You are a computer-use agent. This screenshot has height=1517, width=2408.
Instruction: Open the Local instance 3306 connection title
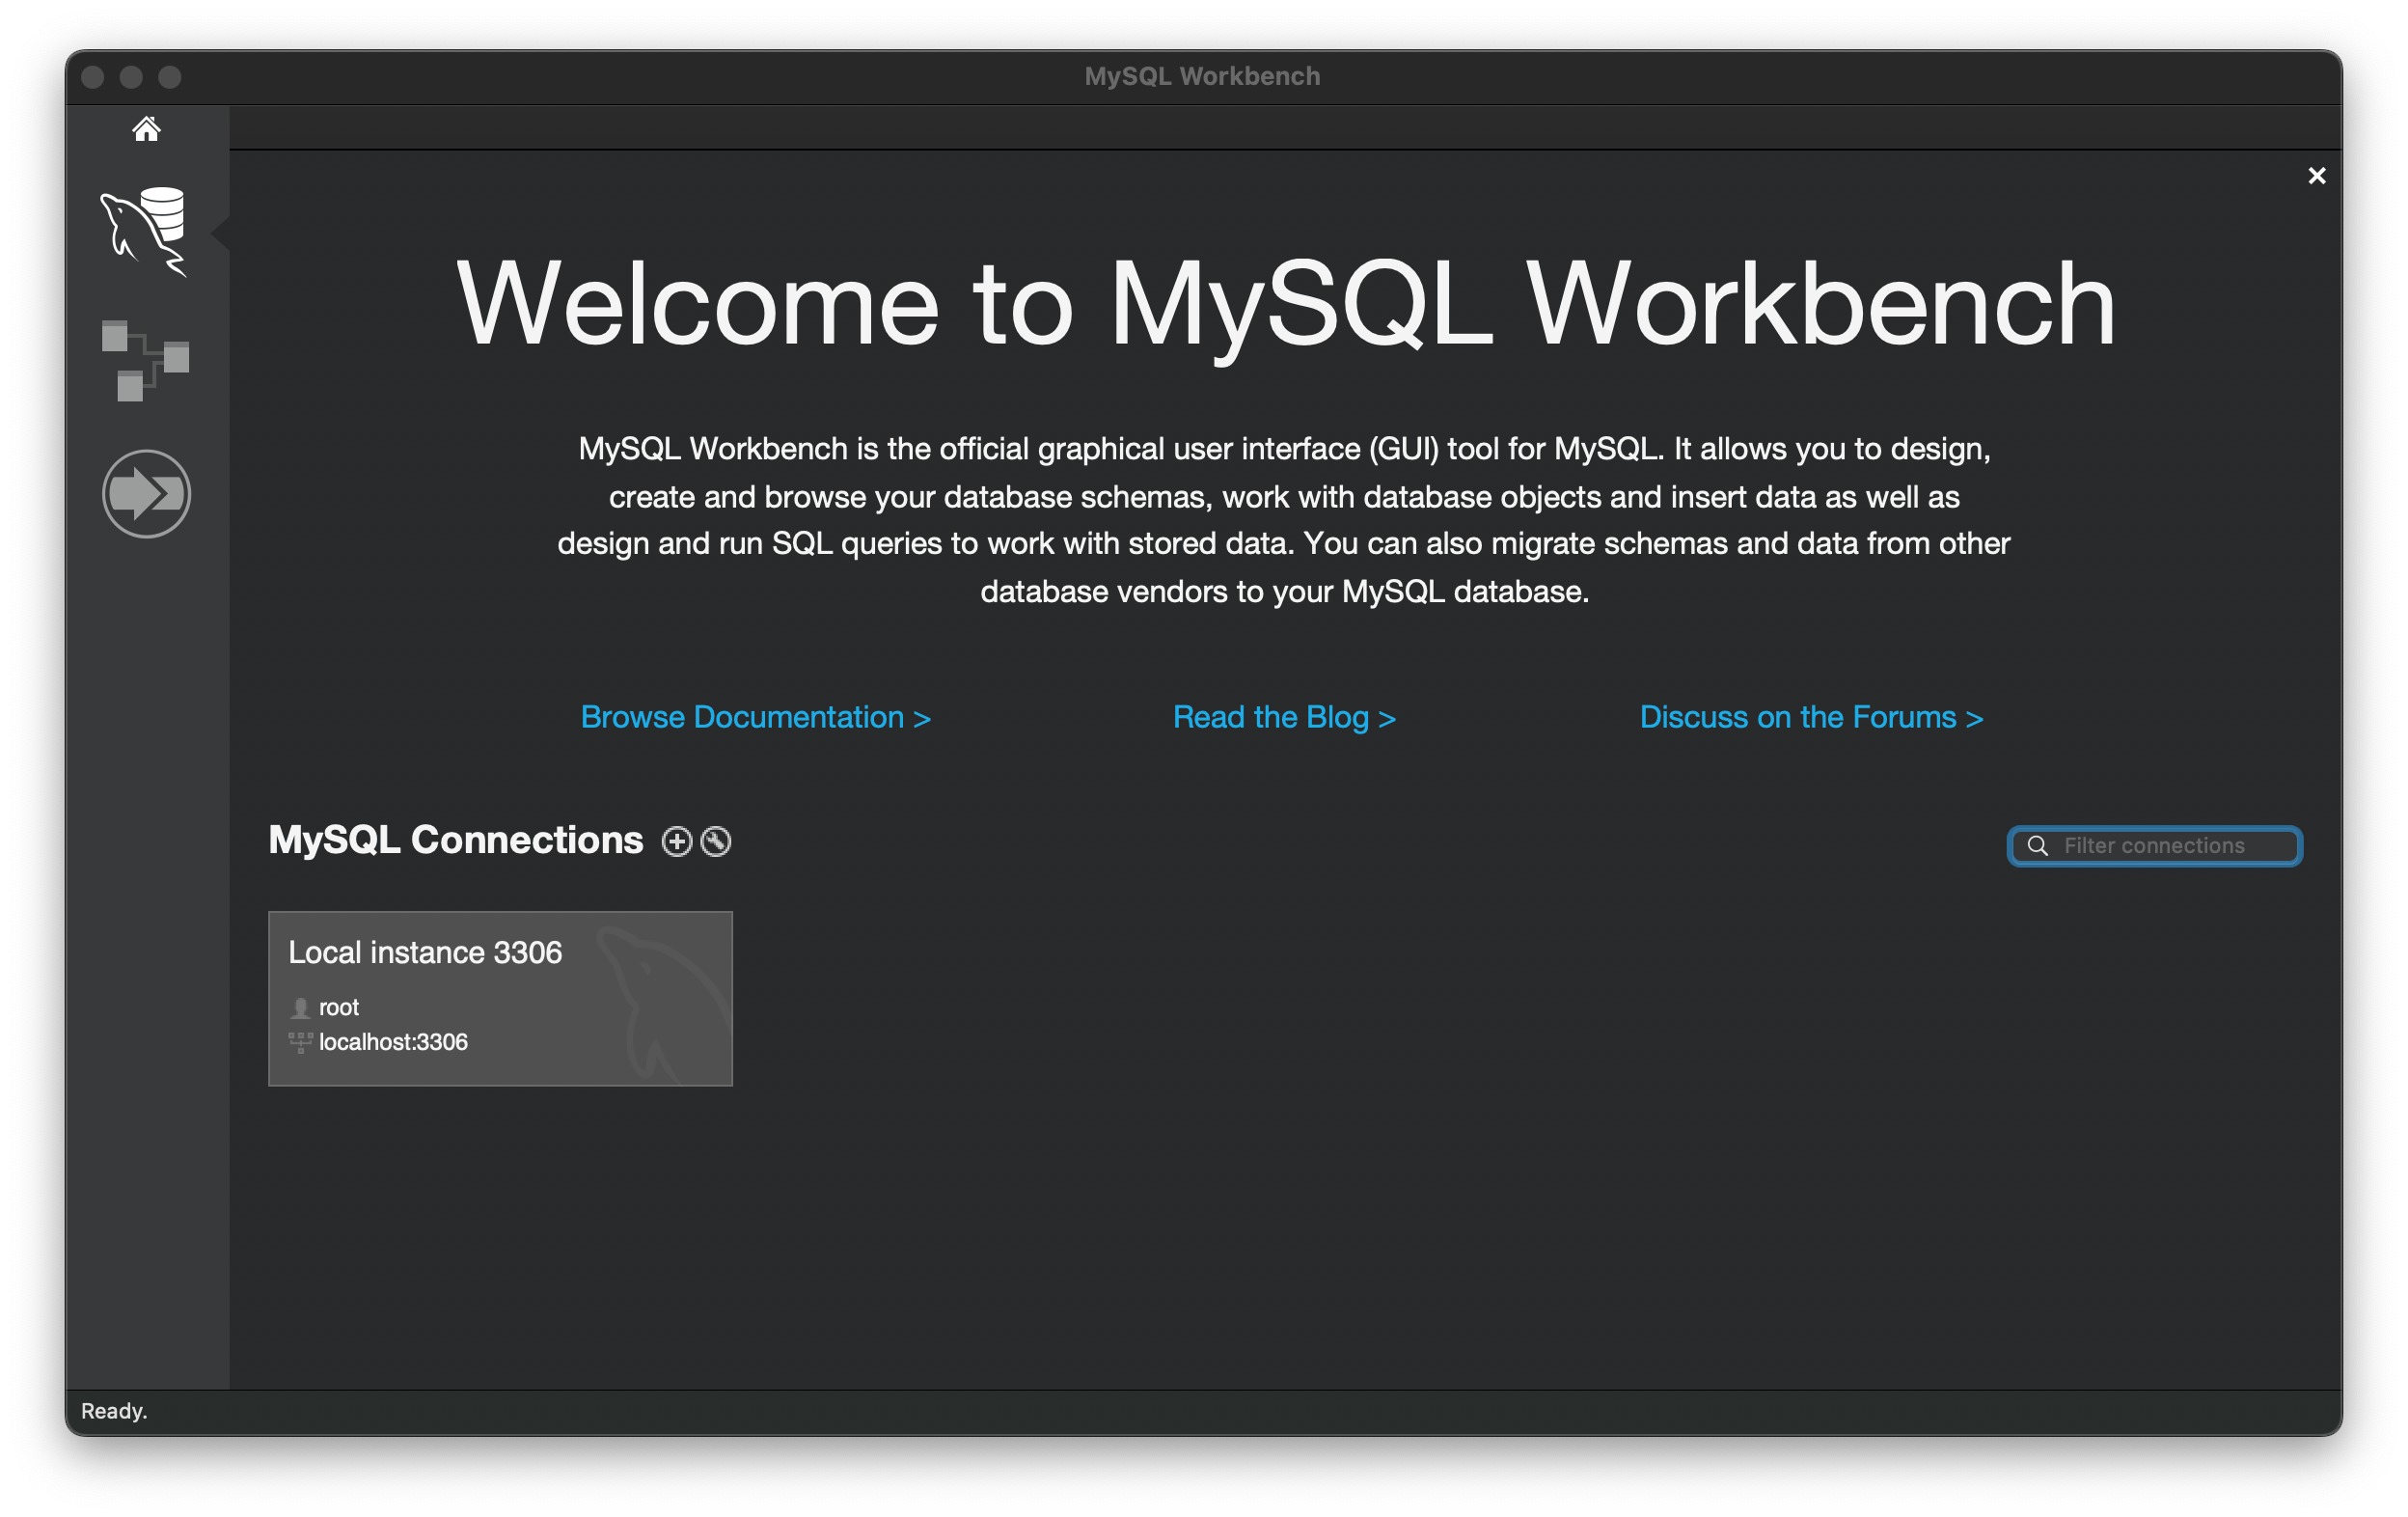click(425, 952)
